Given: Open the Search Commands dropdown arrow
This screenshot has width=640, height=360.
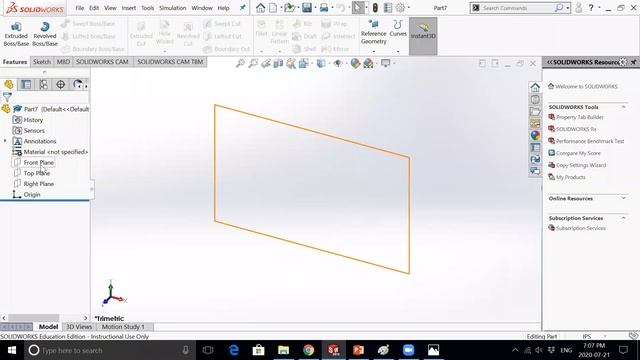Looking at the screenshot, I should [567, 8].
